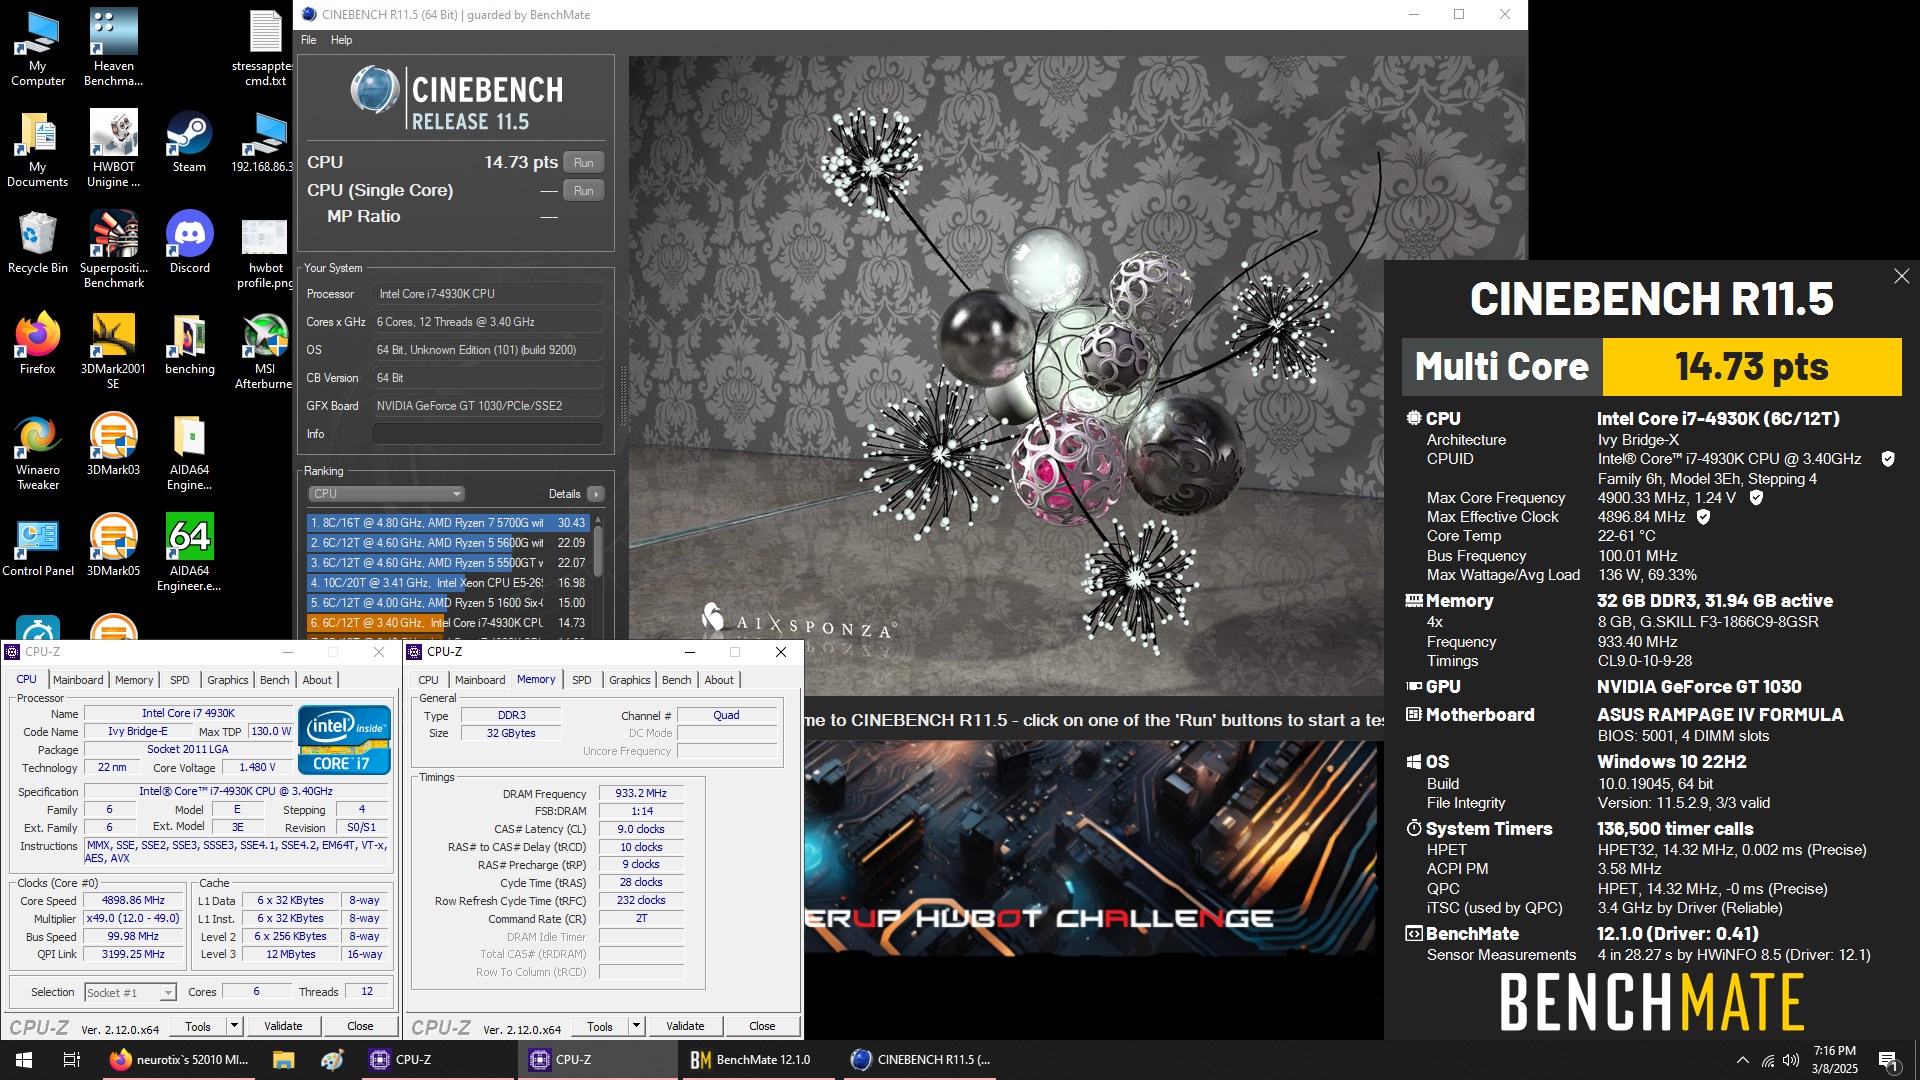
Task: Open the benching folder icon
Action: [189, 344]
